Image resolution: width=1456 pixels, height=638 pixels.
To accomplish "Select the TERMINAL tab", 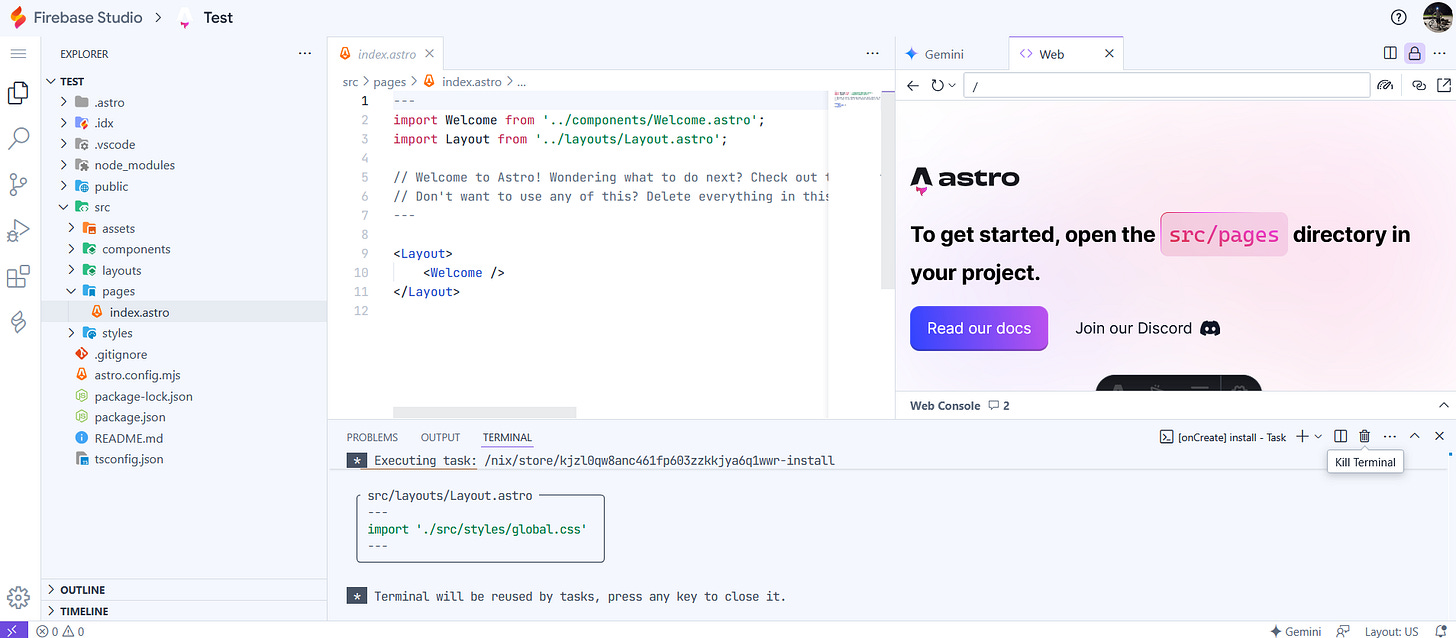I will 507,437.
